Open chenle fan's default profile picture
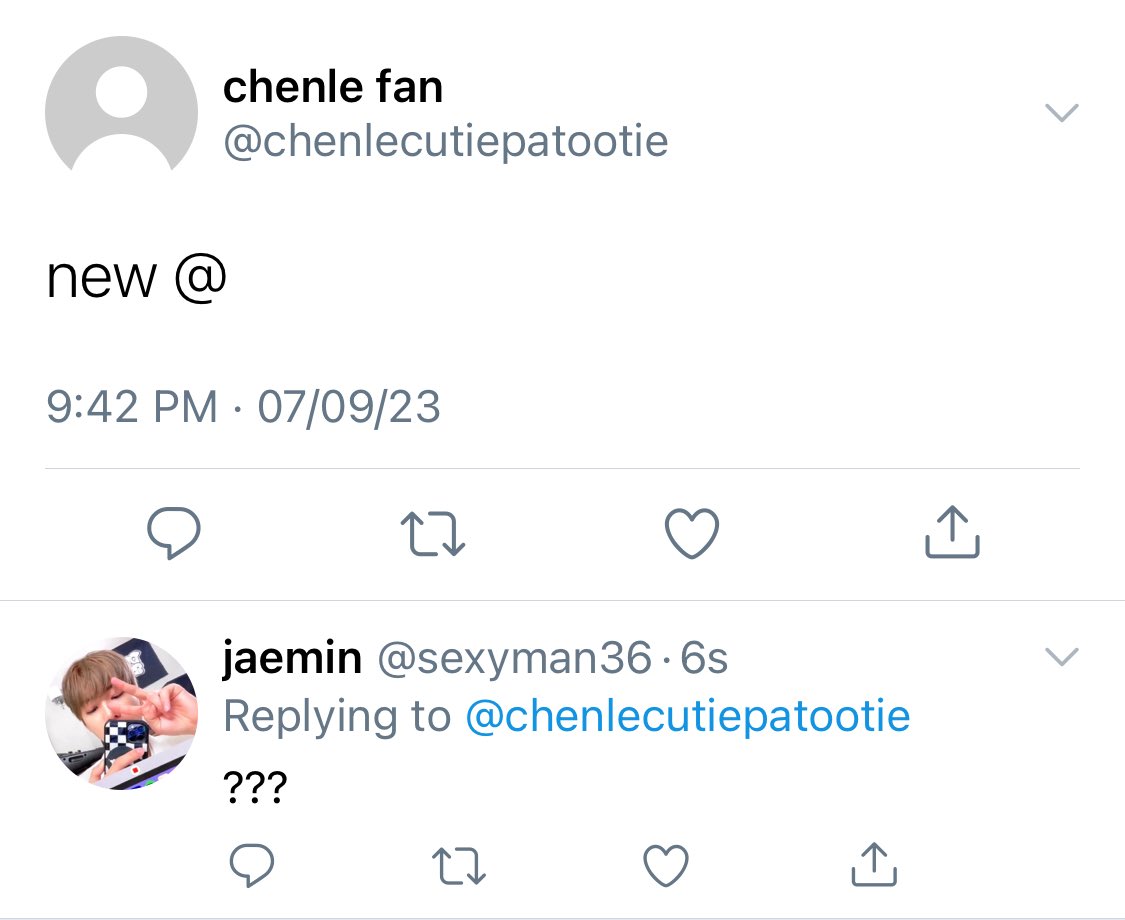 pyautogui.click(x=121, y=105)
